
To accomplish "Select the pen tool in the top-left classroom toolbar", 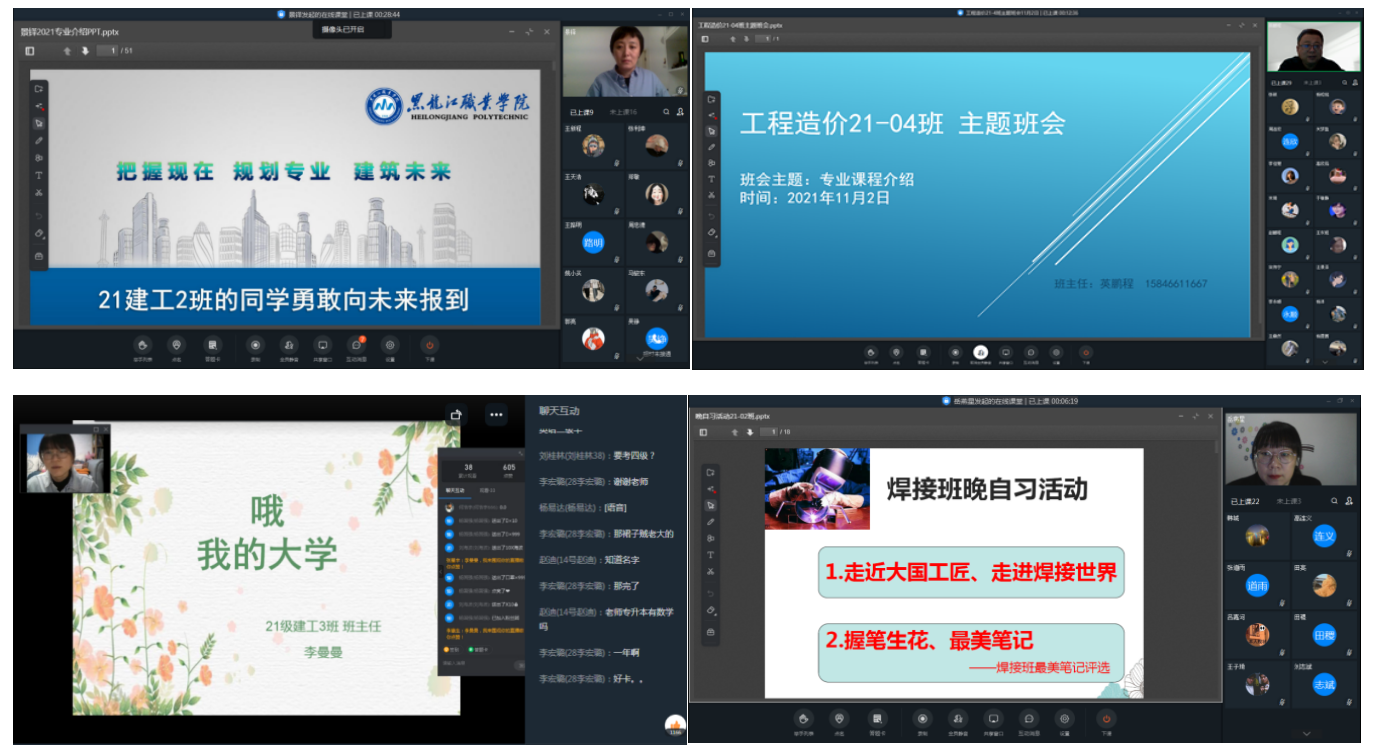I will tap(39, 140).
